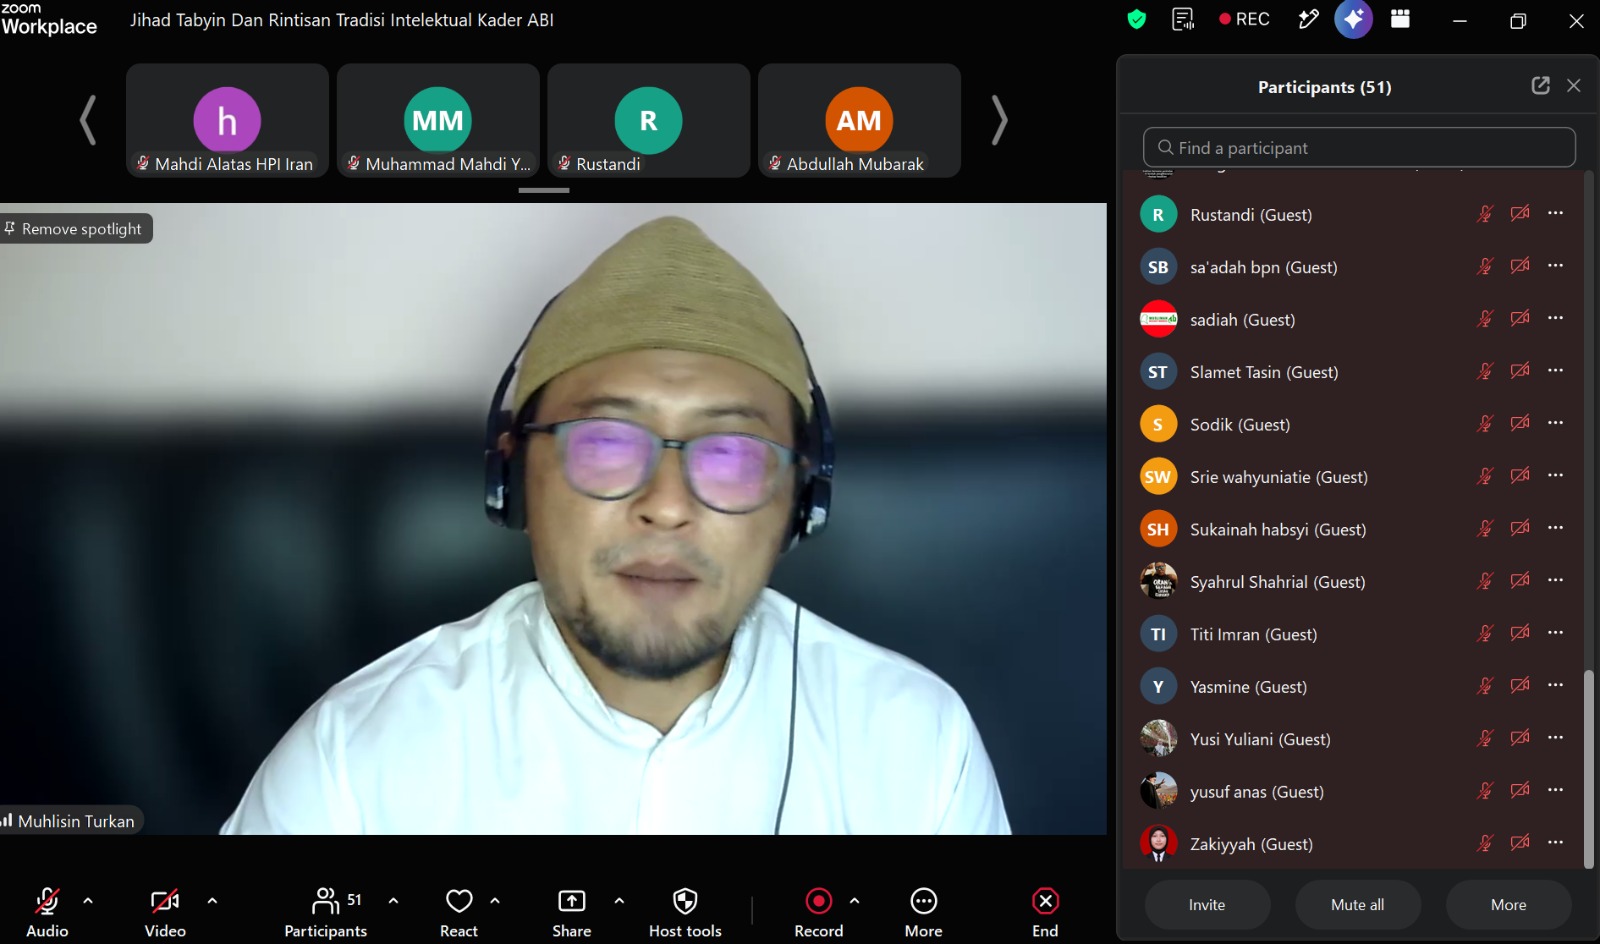Turn on camera with Video button

[x=165, y=912]
